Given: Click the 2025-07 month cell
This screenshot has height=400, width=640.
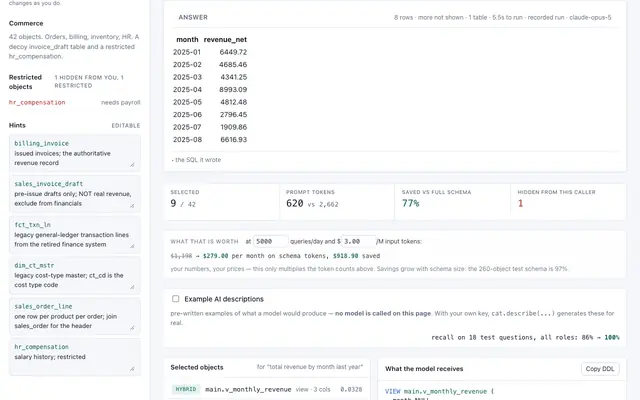Looking at the screenshot, I should pos(187,127).
